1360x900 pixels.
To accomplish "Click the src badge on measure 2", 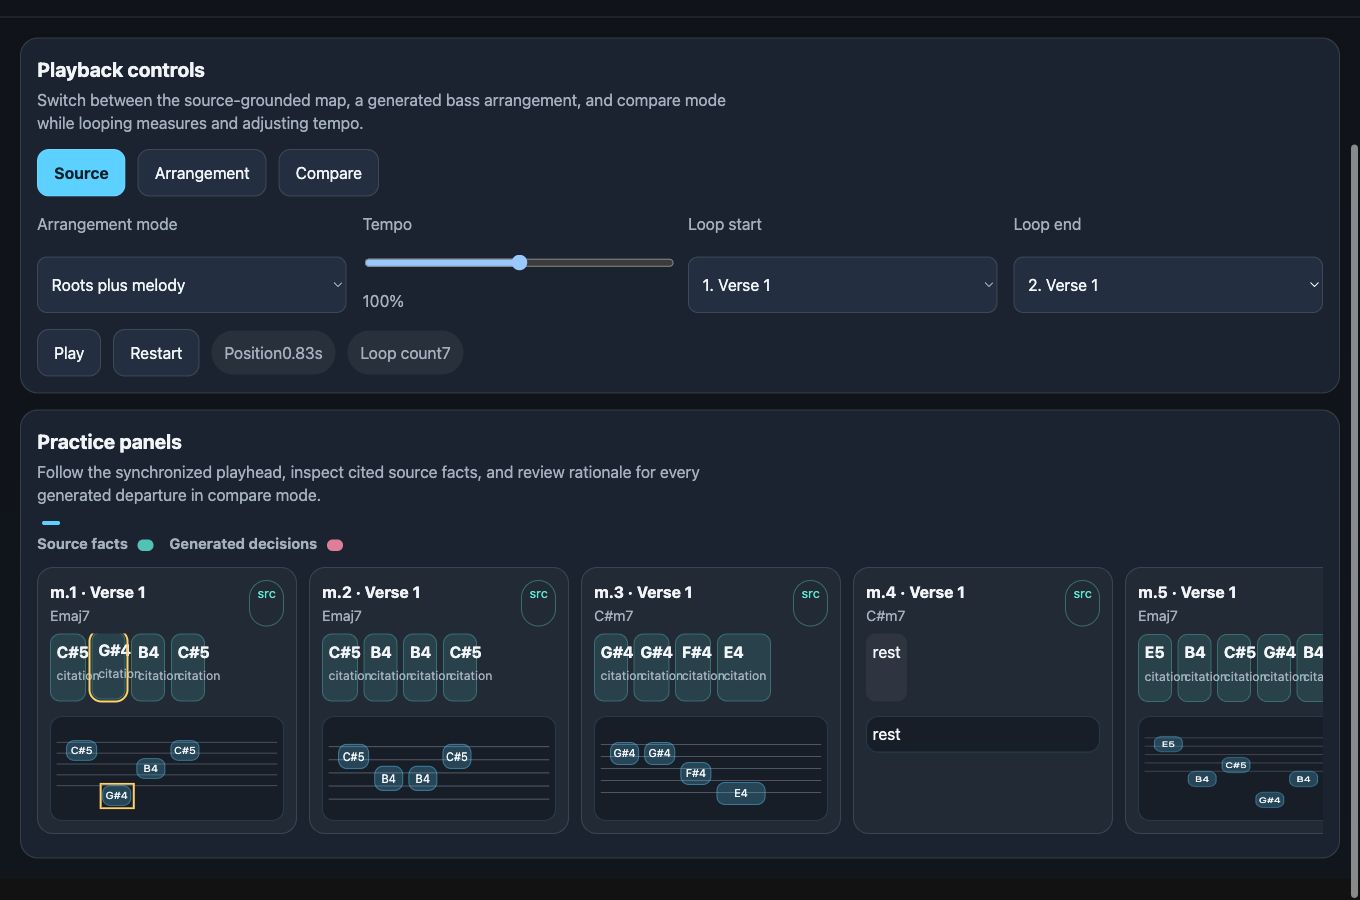I will (x=538, y=604).
